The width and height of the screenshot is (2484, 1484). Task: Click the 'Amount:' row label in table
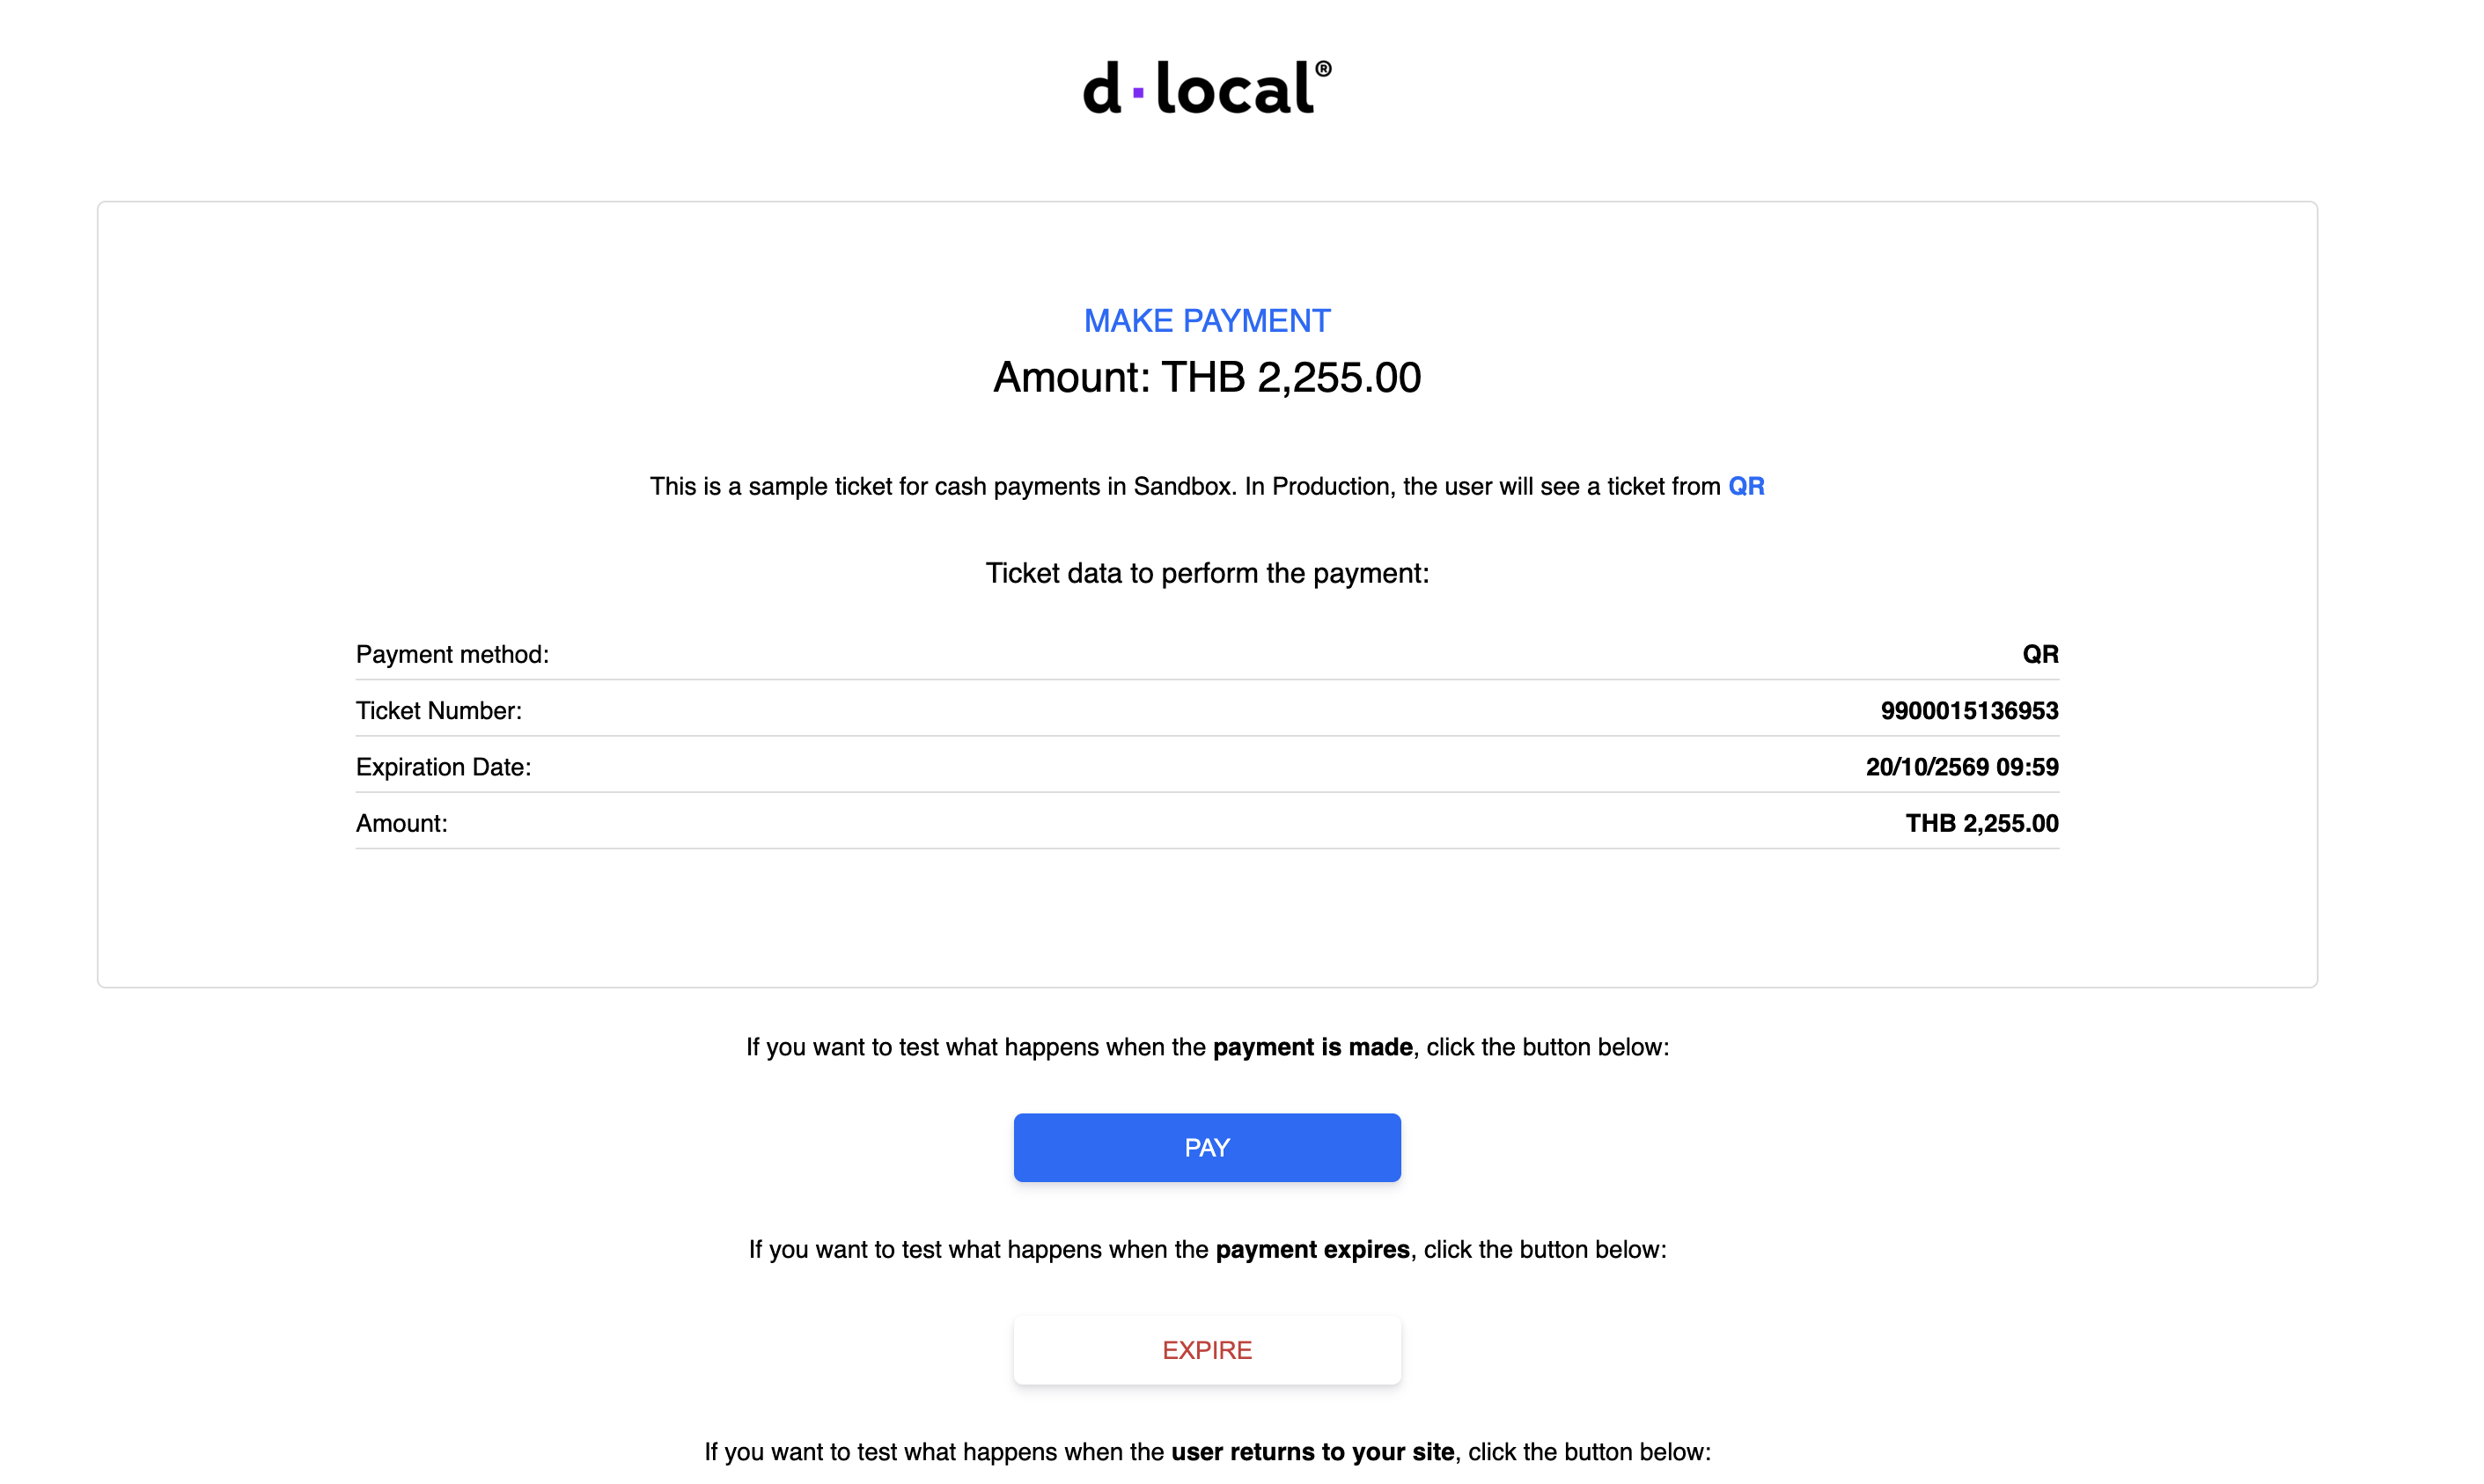pyautogui.click(x=401, y=823)
